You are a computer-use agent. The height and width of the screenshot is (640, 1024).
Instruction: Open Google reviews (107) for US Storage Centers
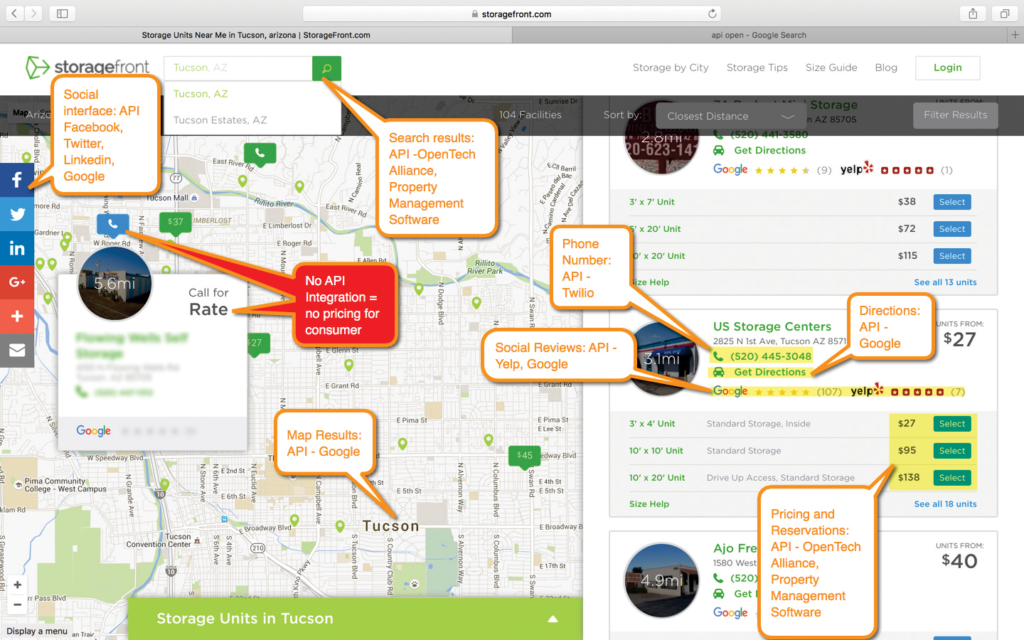[x=777, y=392]
